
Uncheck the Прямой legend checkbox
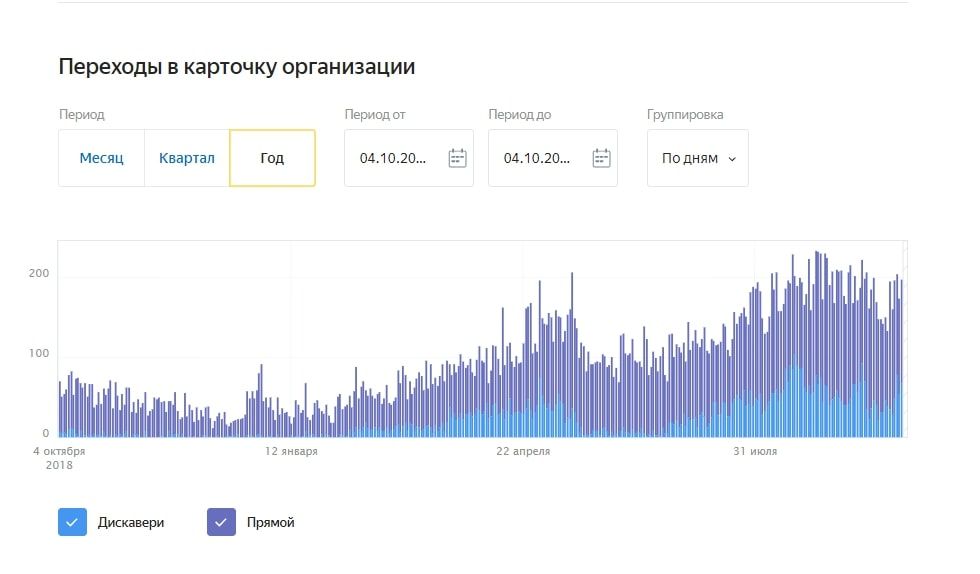221,522
